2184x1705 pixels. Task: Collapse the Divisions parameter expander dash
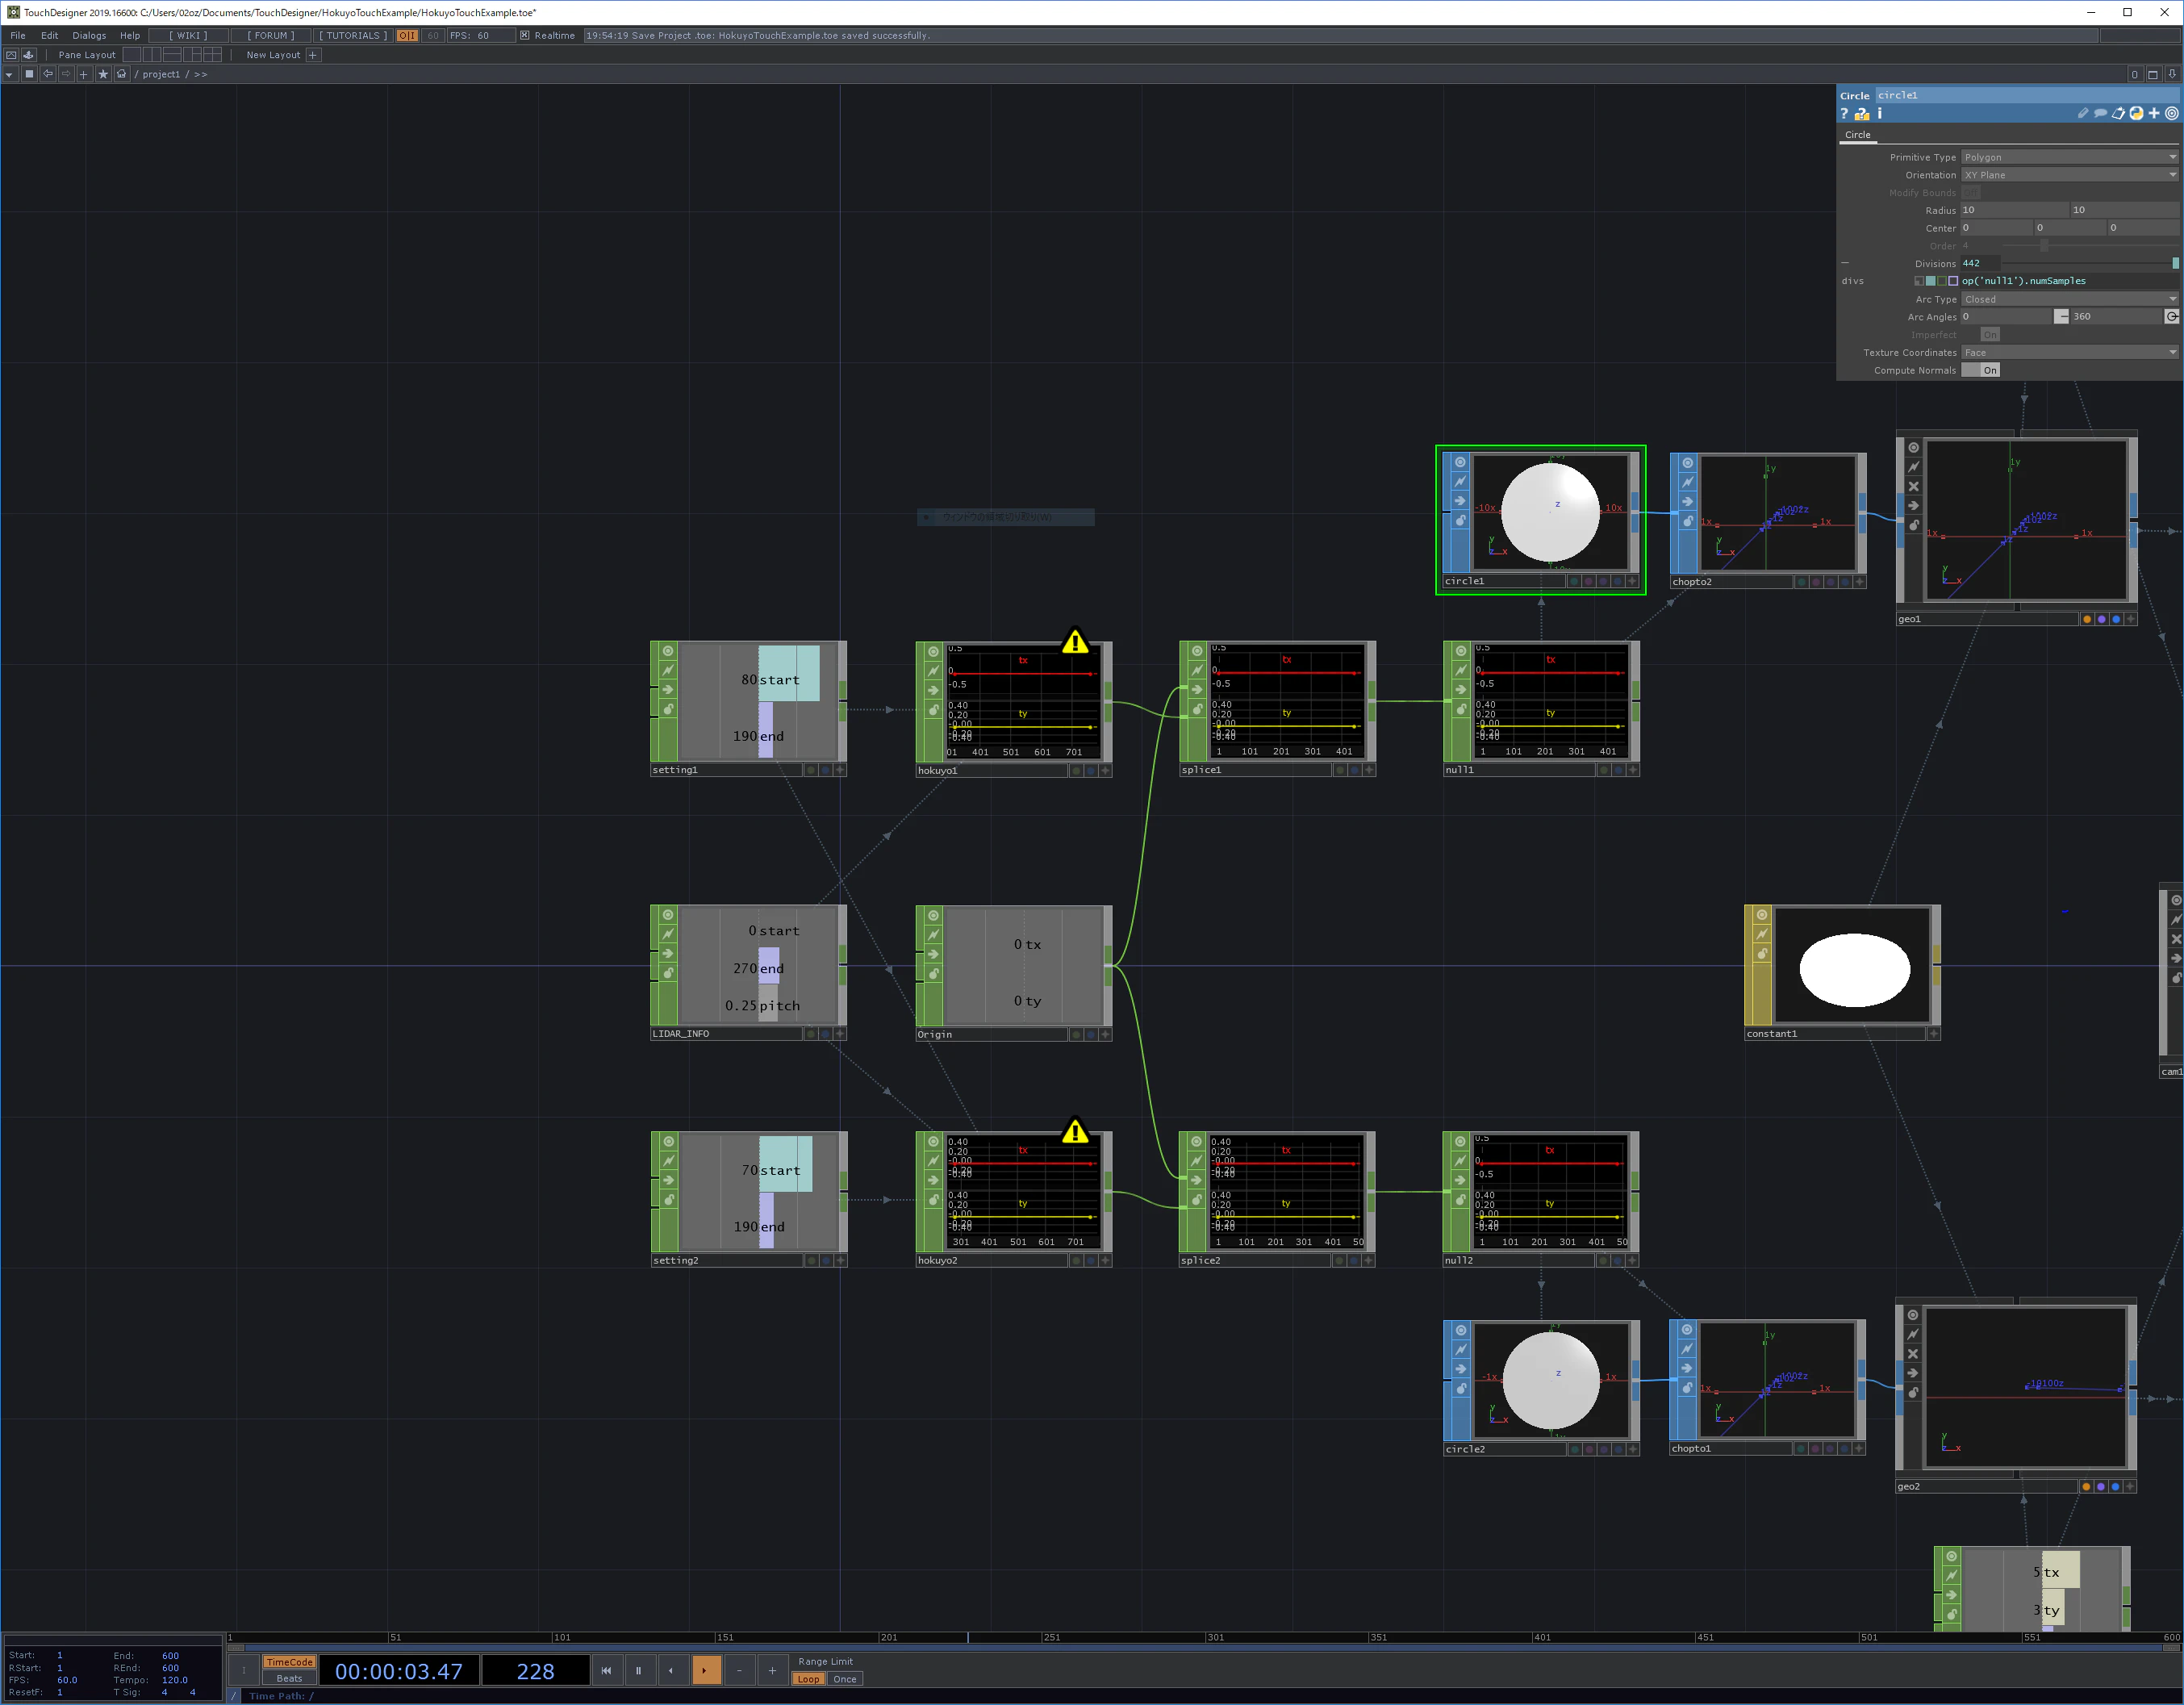(x=1846, y=264)
